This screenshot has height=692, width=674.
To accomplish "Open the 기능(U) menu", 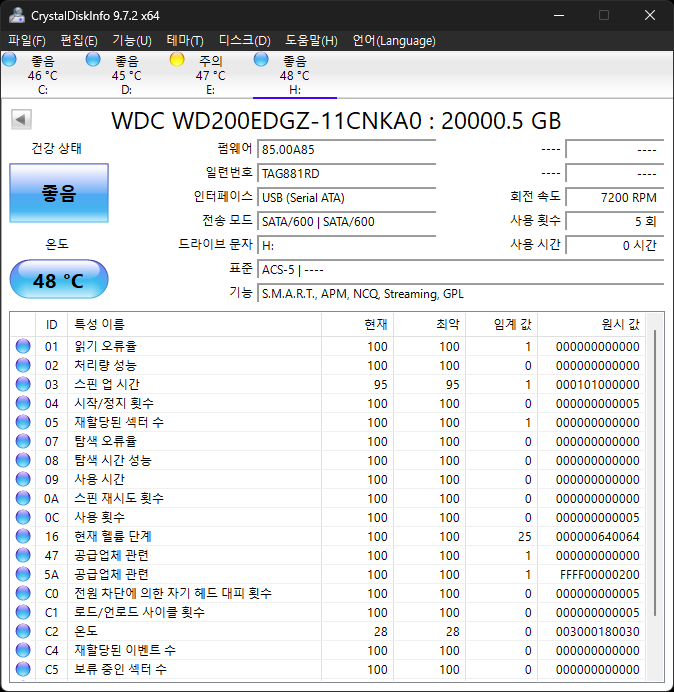I will click(132, 41).
